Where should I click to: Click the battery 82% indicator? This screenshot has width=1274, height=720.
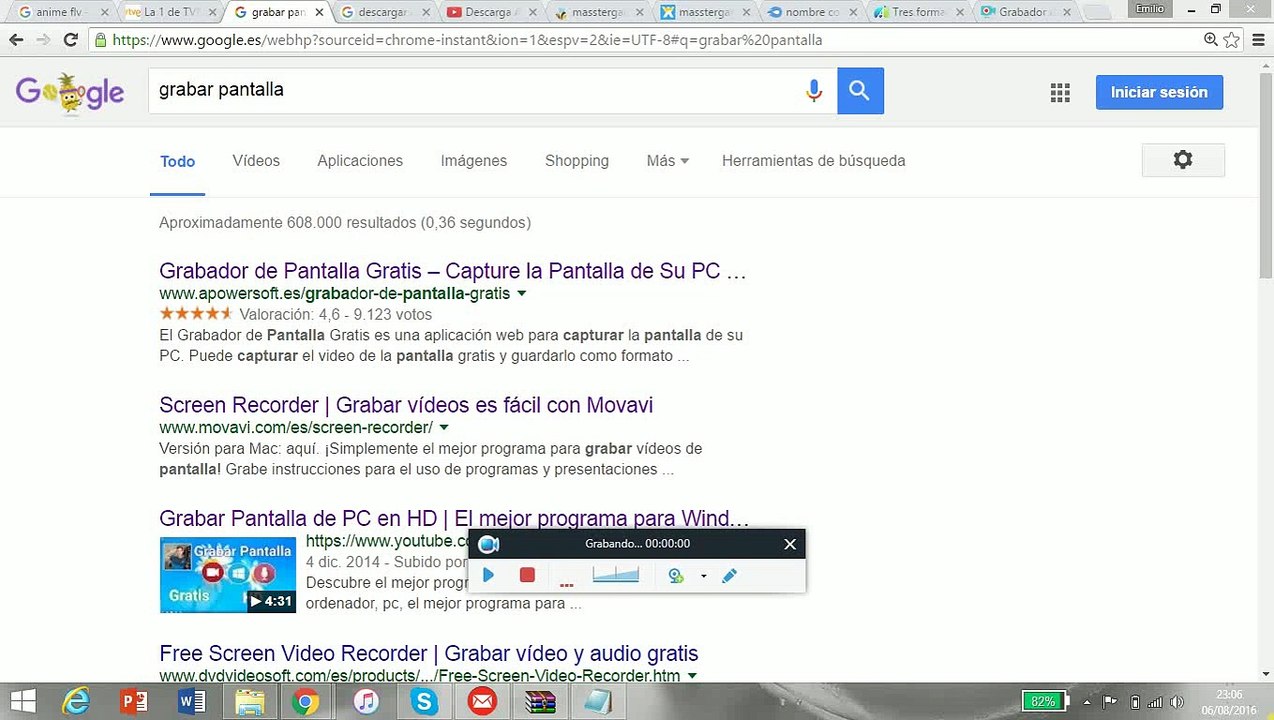click(x=1045, y=701)
